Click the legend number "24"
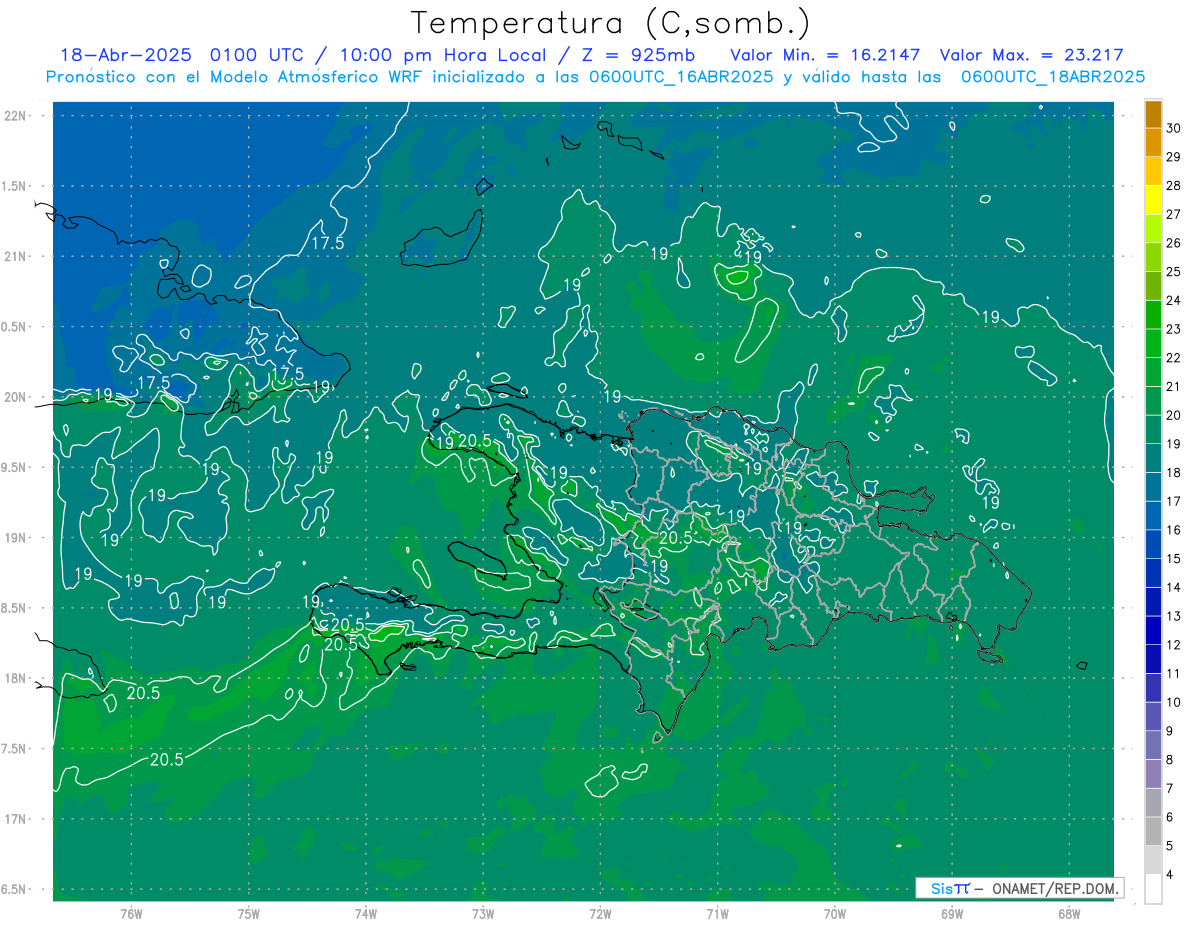 click(1173, 301)
